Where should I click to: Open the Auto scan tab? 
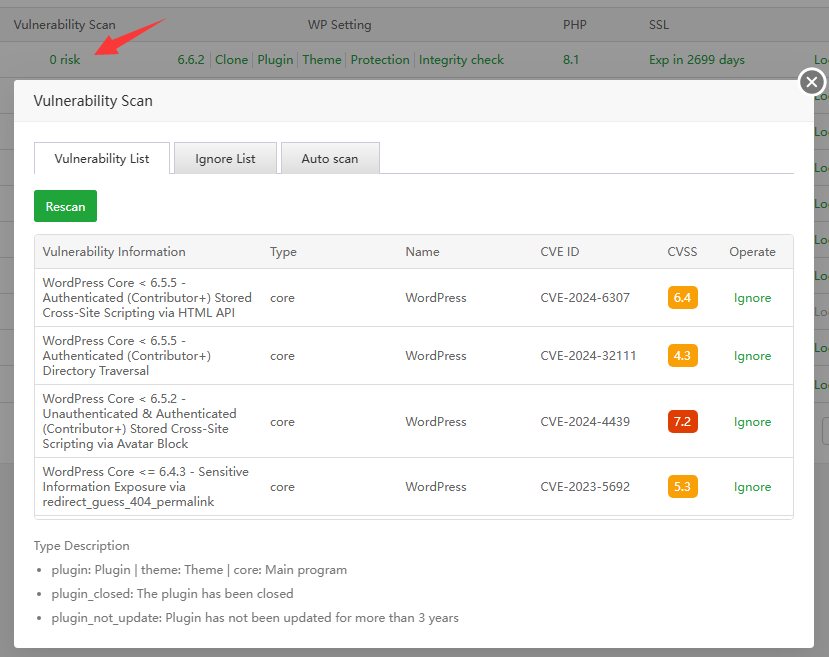tap(330, 159)
